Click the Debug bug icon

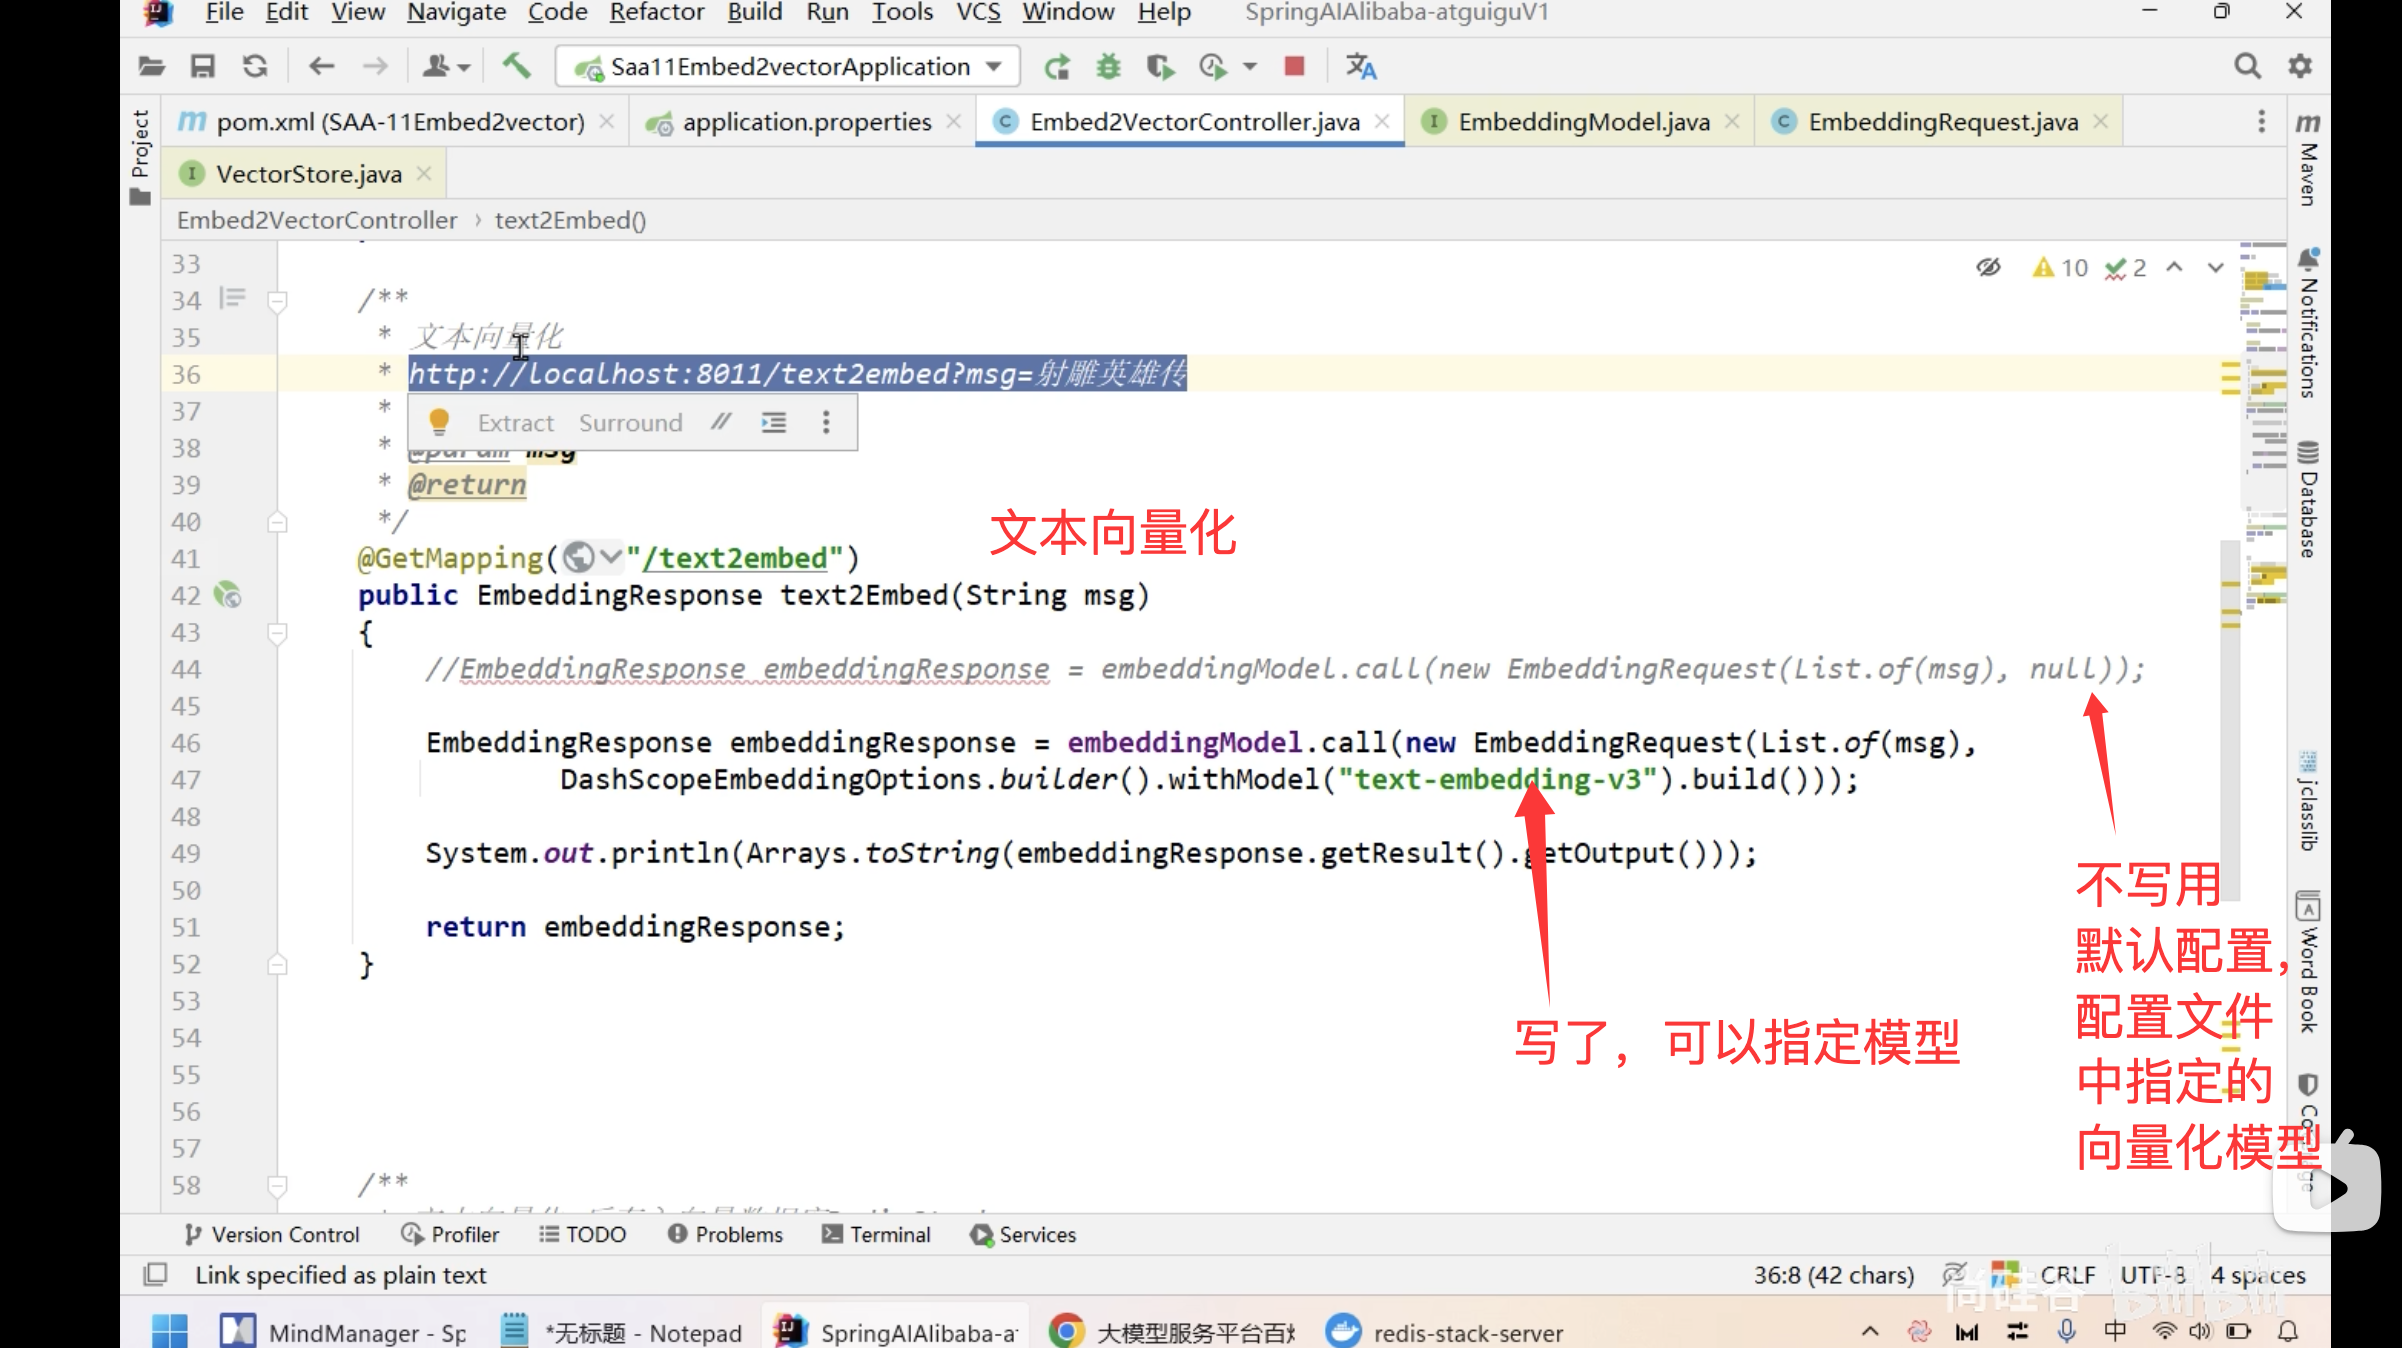1108,66
